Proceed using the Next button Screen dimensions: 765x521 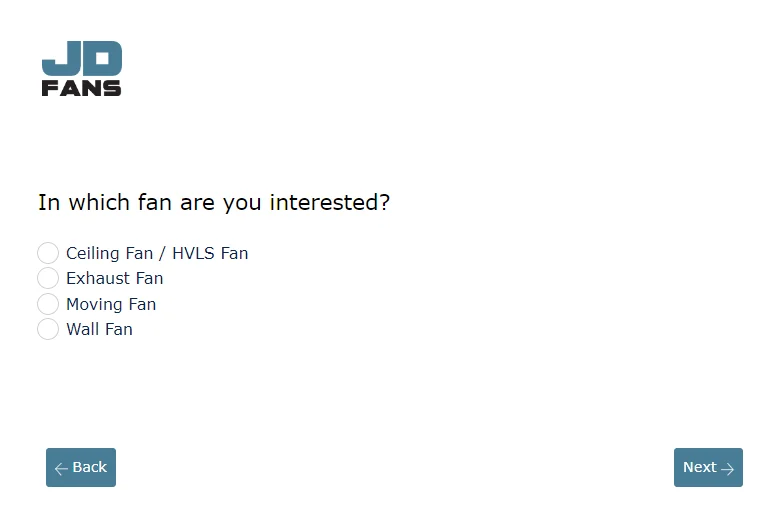point(708,467)
